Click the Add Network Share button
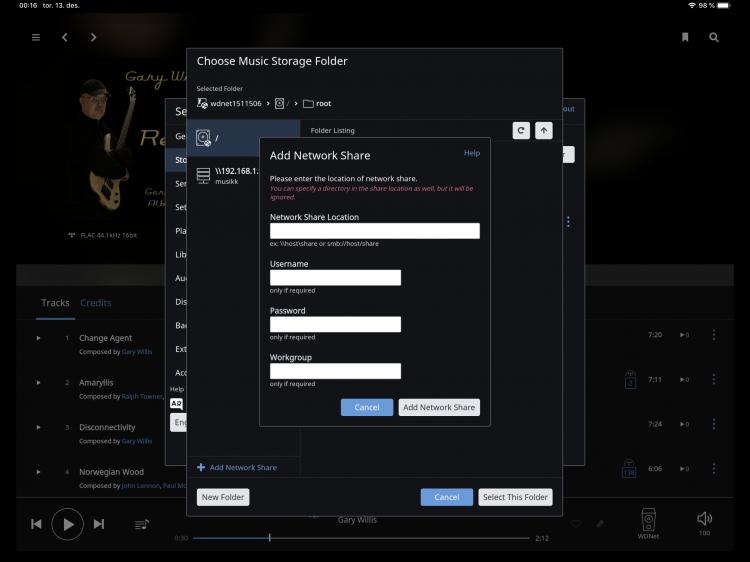The width and height of the screenshot is (750, 562). click(439, 407)
